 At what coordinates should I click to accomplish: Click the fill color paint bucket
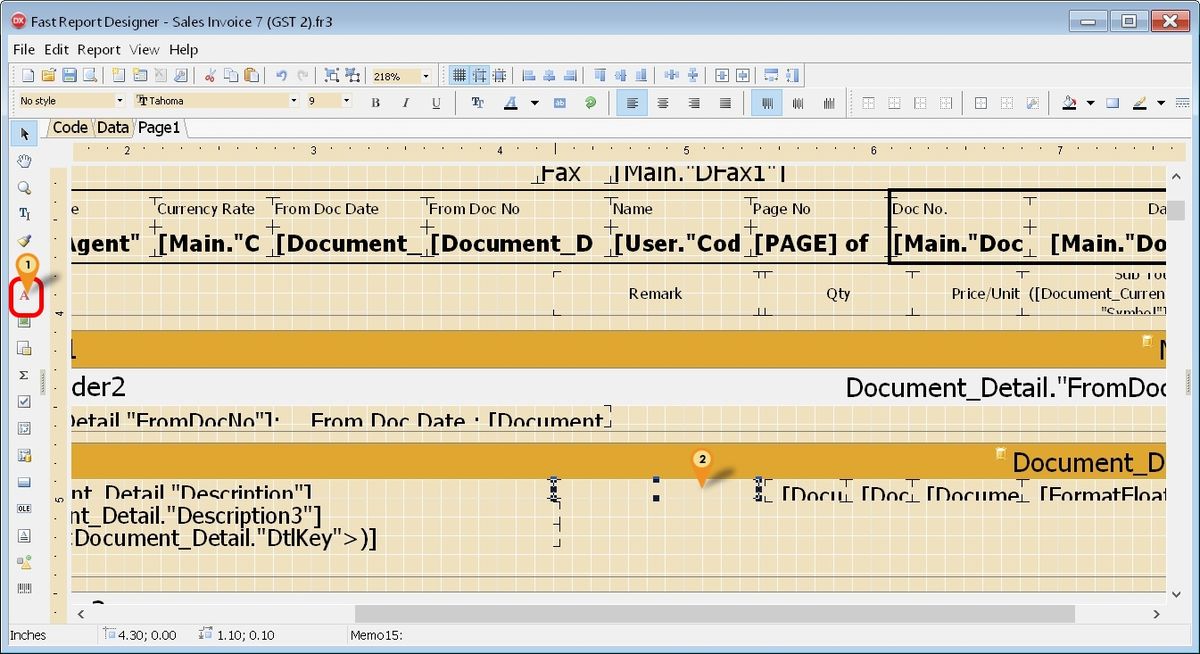coord(1069,102)
